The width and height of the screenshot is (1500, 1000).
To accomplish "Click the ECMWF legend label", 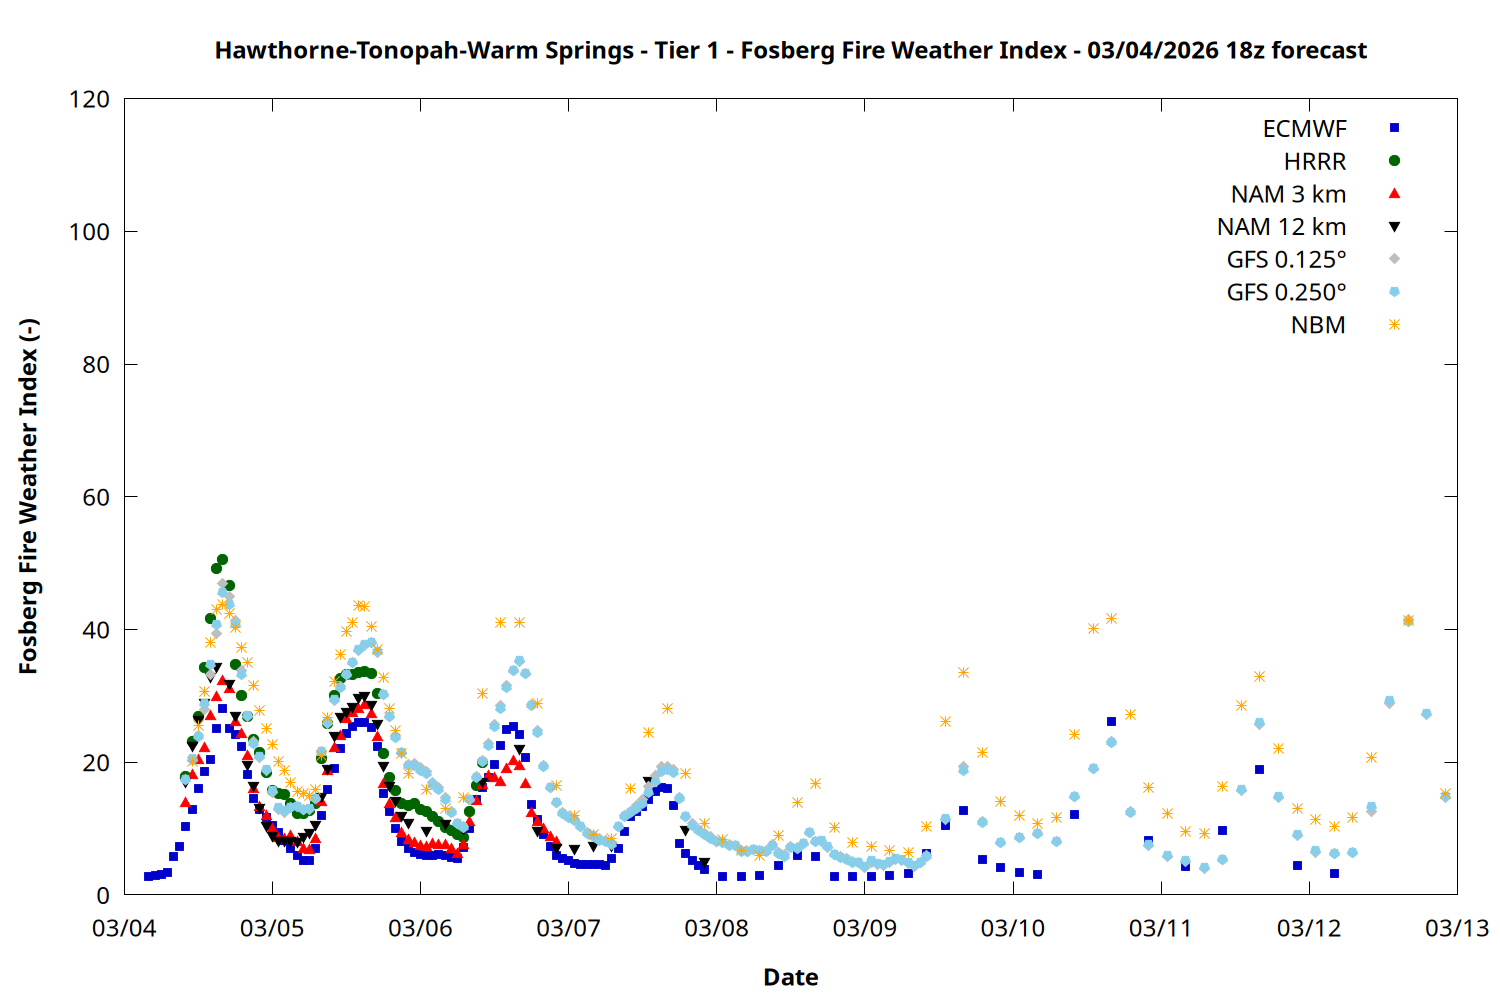I will pos(1304,129).
